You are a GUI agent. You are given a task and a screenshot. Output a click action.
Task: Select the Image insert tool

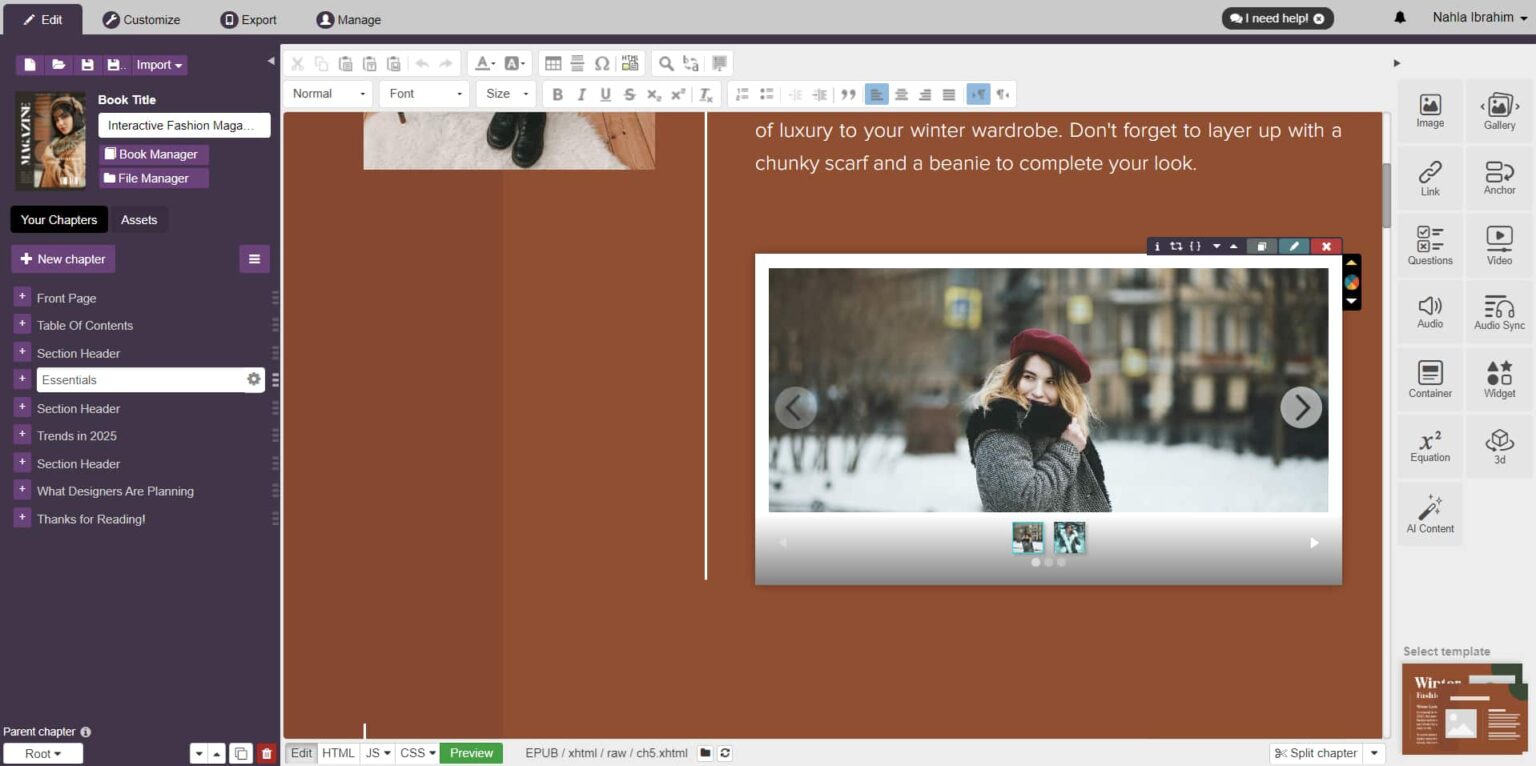tap(1429, 110)
